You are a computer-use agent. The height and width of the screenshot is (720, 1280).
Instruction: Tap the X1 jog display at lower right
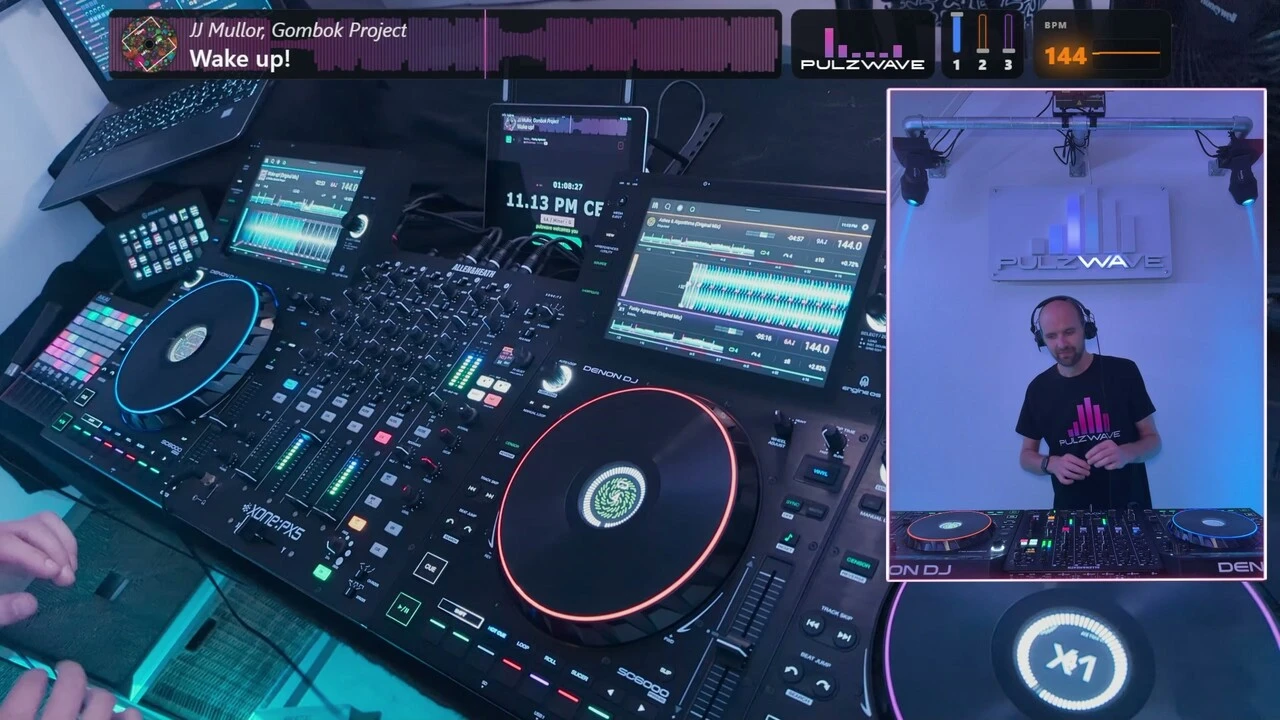pos(1072,660)
